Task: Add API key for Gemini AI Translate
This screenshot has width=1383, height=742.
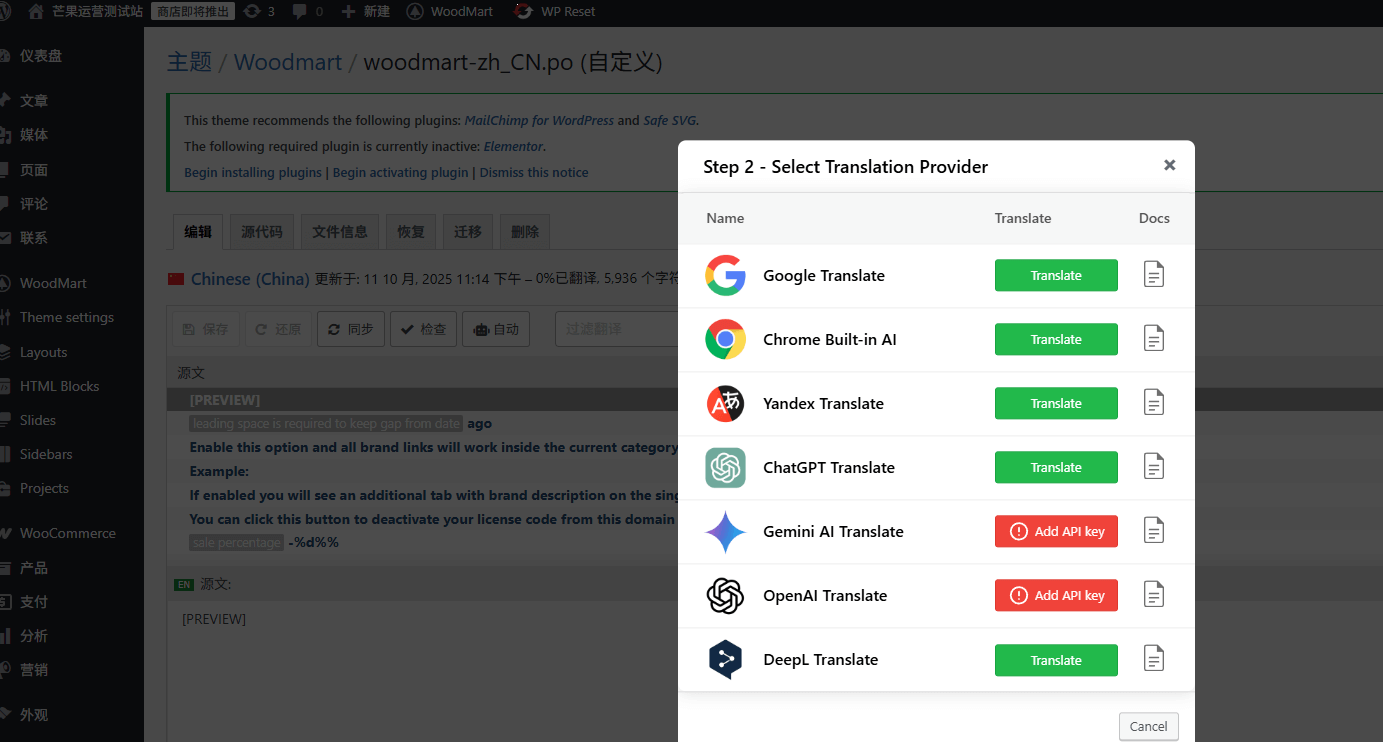Action: coord(1056,531)
